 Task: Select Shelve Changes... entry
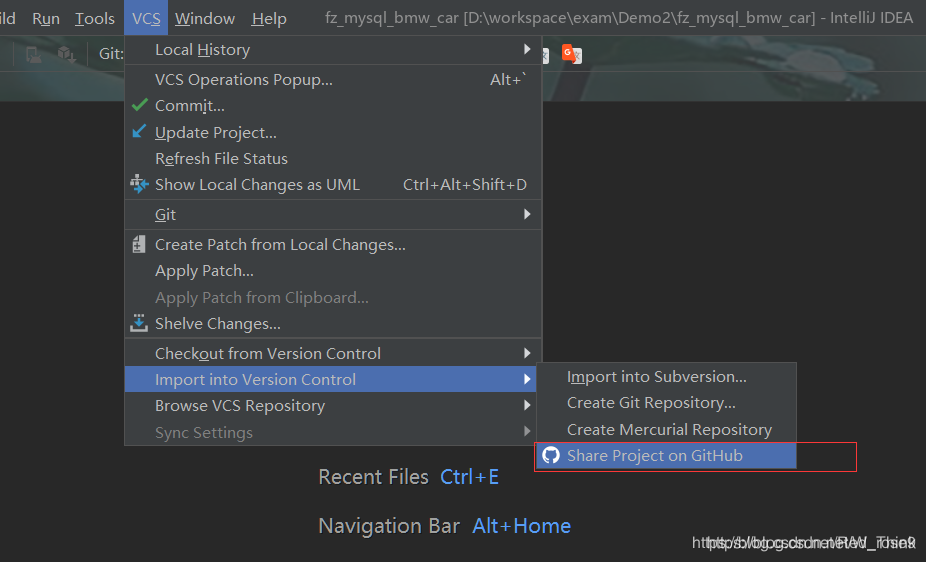point(333,324)
